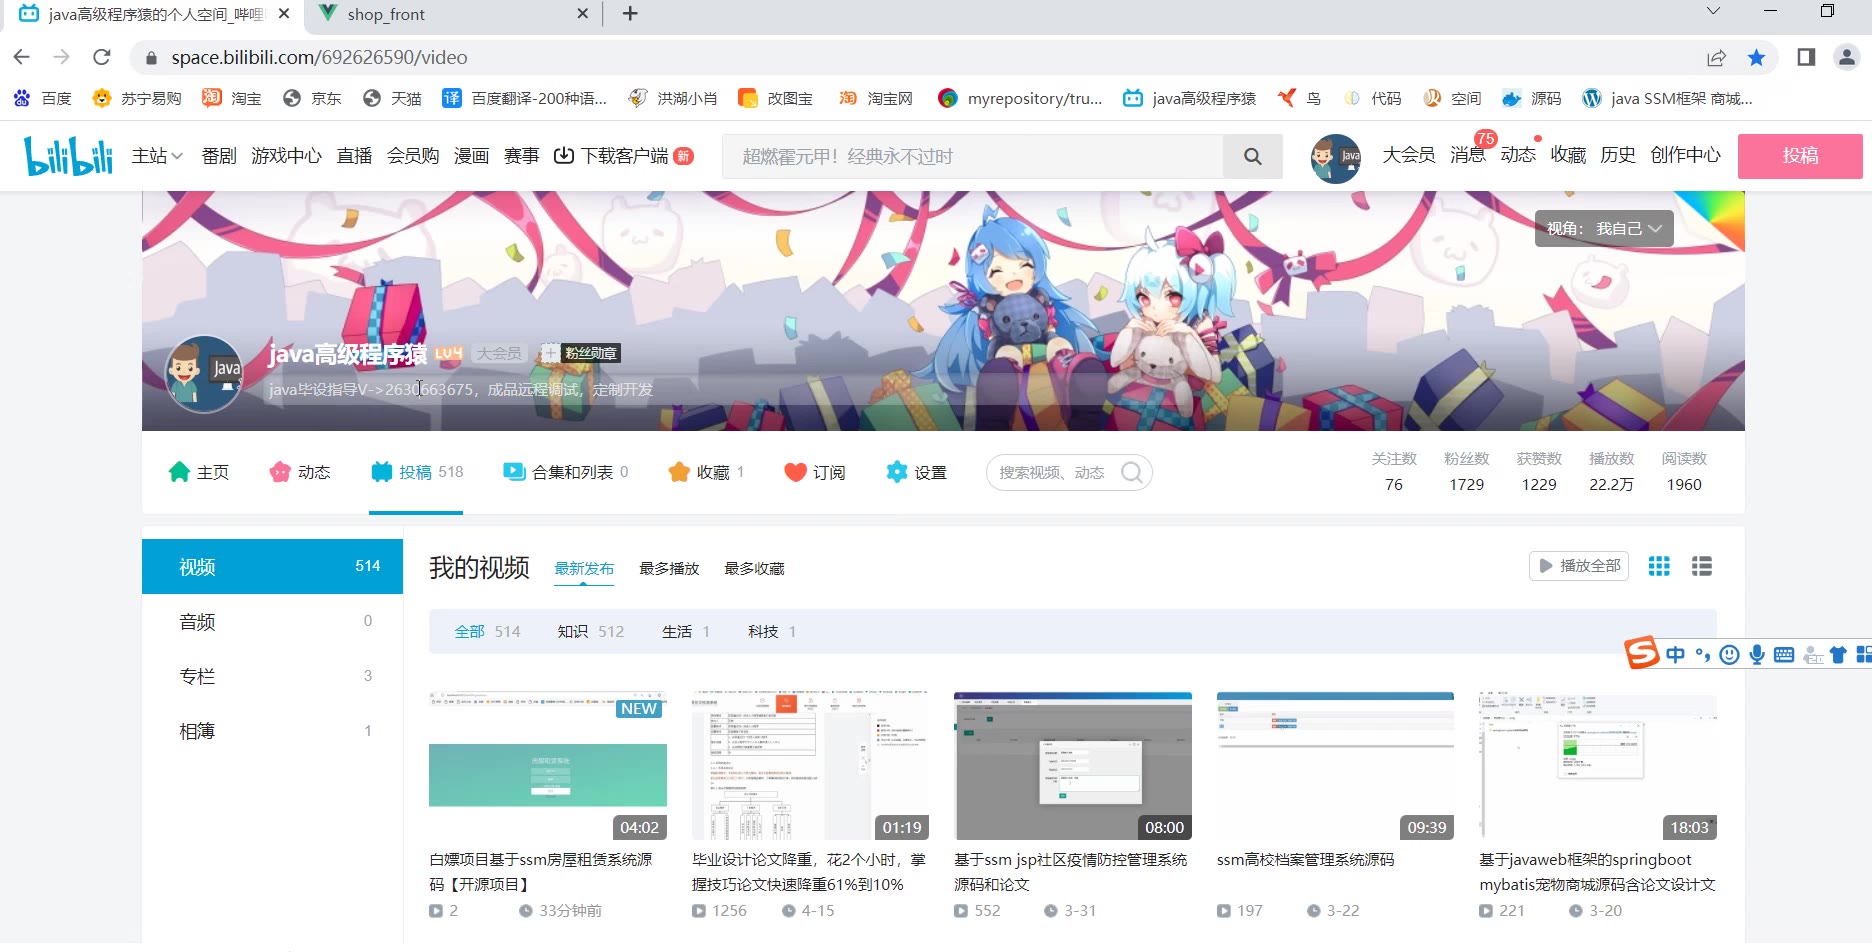Select the 合集和列表 profile tab
Image resolution: width=1872 pixels, height=952 pixels.
click(566, 472)
